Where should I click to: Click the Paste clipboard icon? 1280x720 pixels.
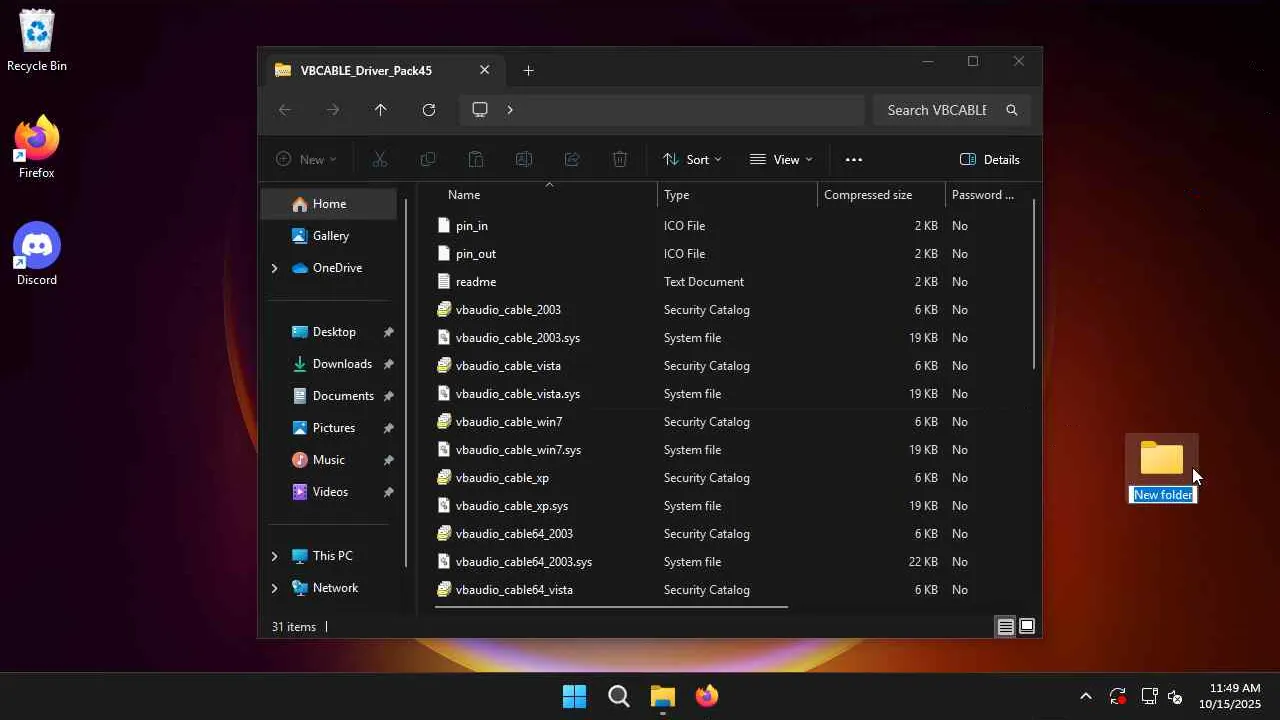pyautogui.click(x=476, y=160)
